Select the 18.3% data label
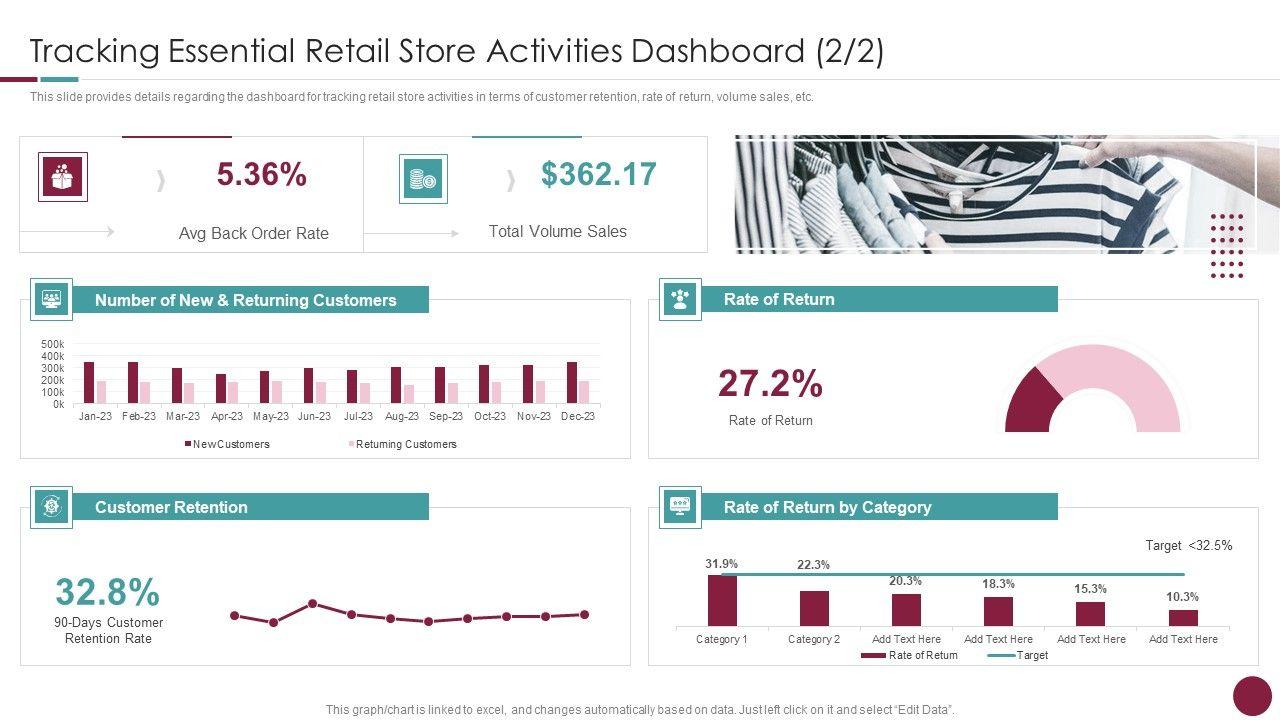This screenshot has height=720, width=1280. tap(998, 584)
